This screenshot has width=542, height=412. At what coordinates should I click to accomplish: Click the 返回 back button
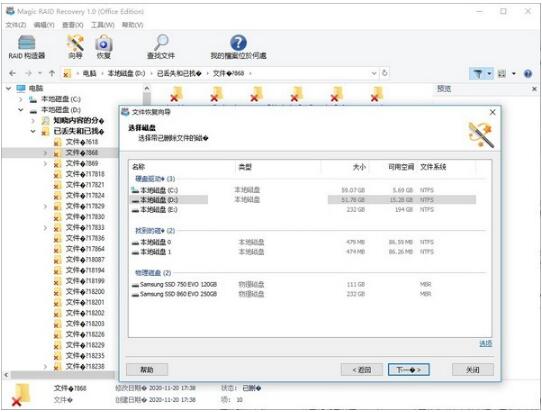(x=362, y=369)
